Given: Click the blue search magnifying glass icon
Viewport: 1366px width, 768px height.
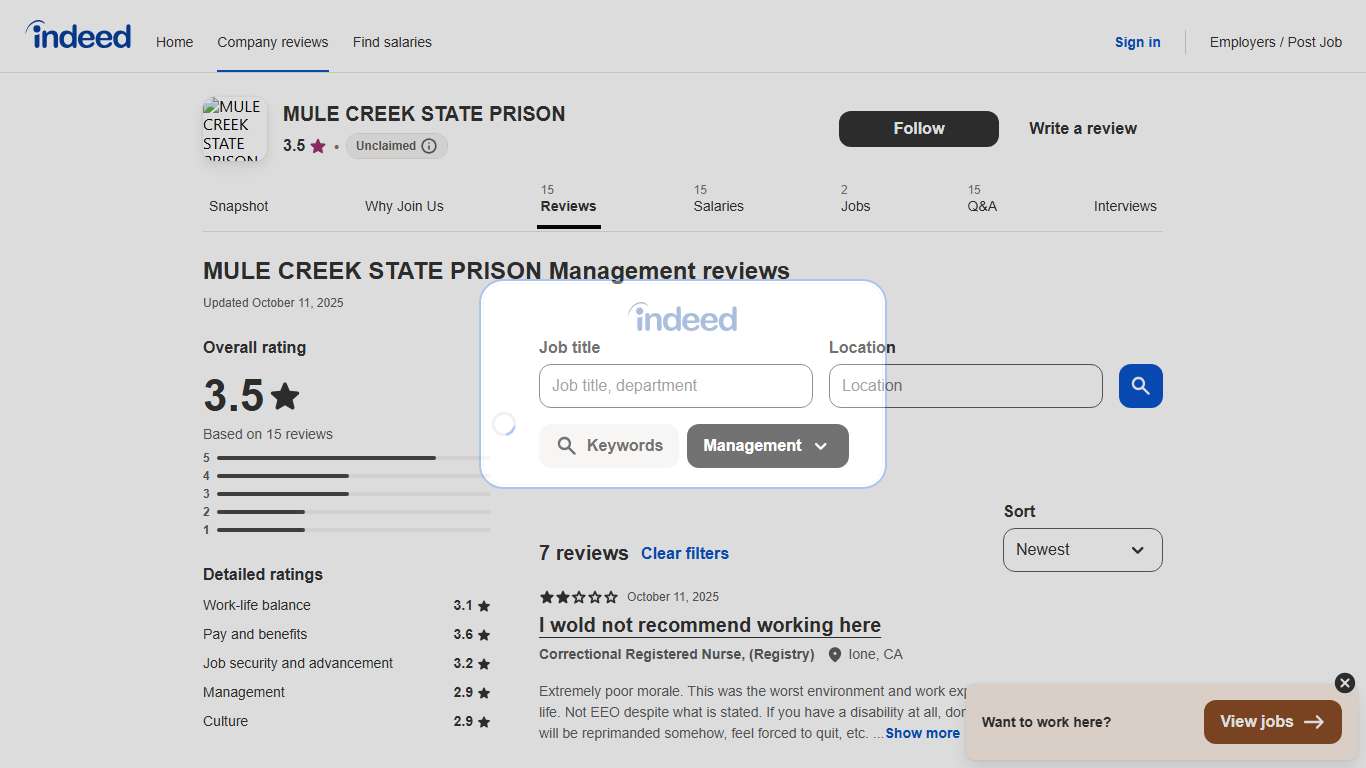Looking at the screenshot, I should coord(1140,386).
